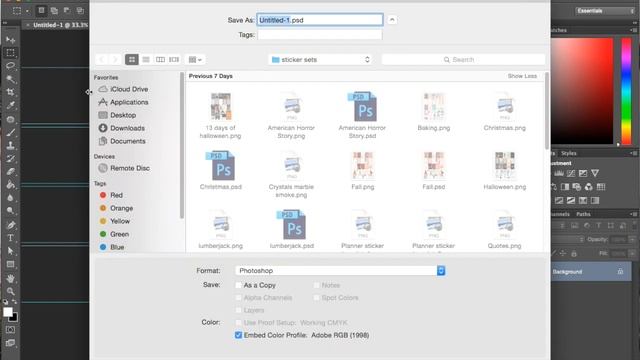This screenshot has width=640, height=360.
Task: Click the Alpha Channels checkbox
Action: 238,298
